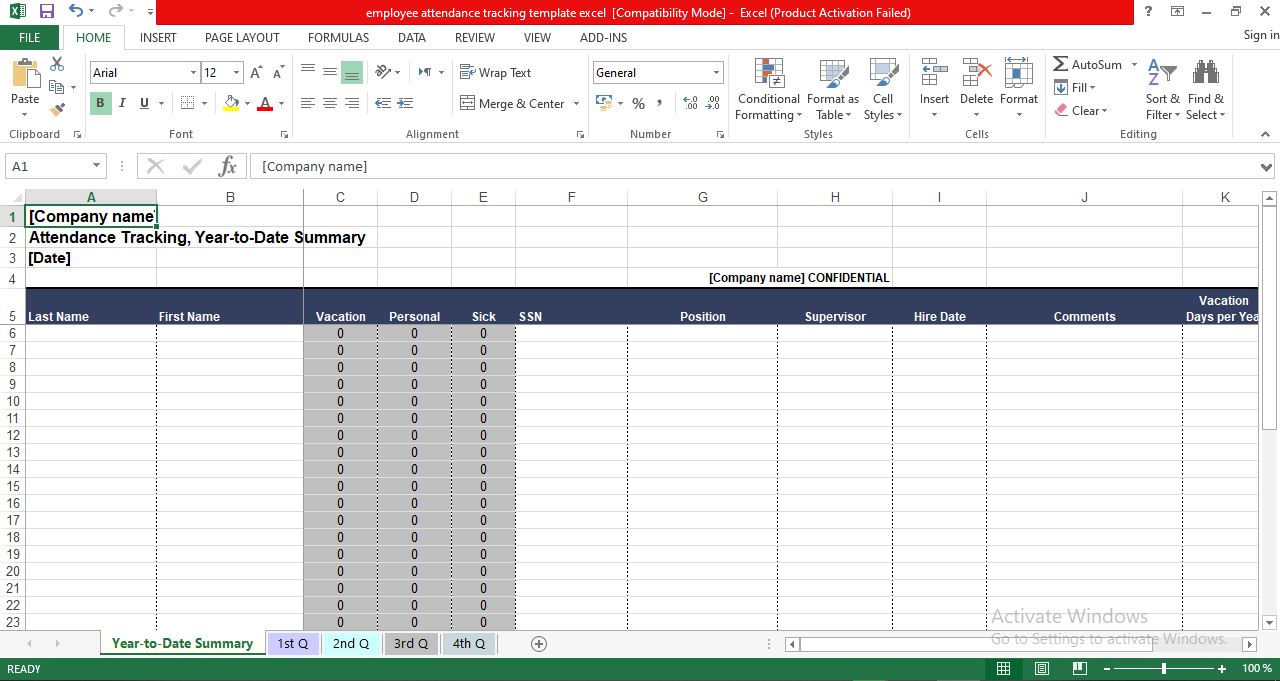
Task: Toggle Italic formatting
Action: pos(122,103)
